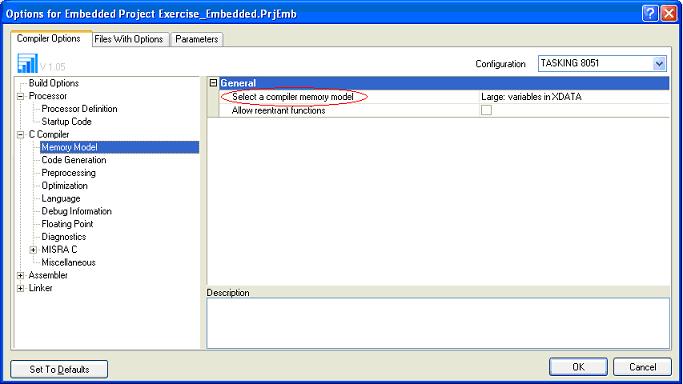Click the Large: variables in XDATA value
The height and width of the screenshot is (384, 683).
point(531,97)
